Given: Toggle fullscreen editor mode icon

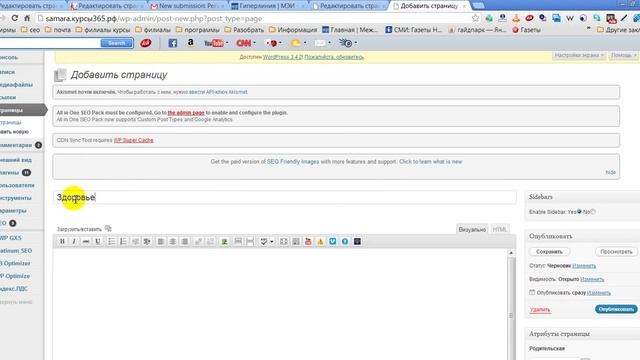Looking at the screenshot, I should (284, 241).
